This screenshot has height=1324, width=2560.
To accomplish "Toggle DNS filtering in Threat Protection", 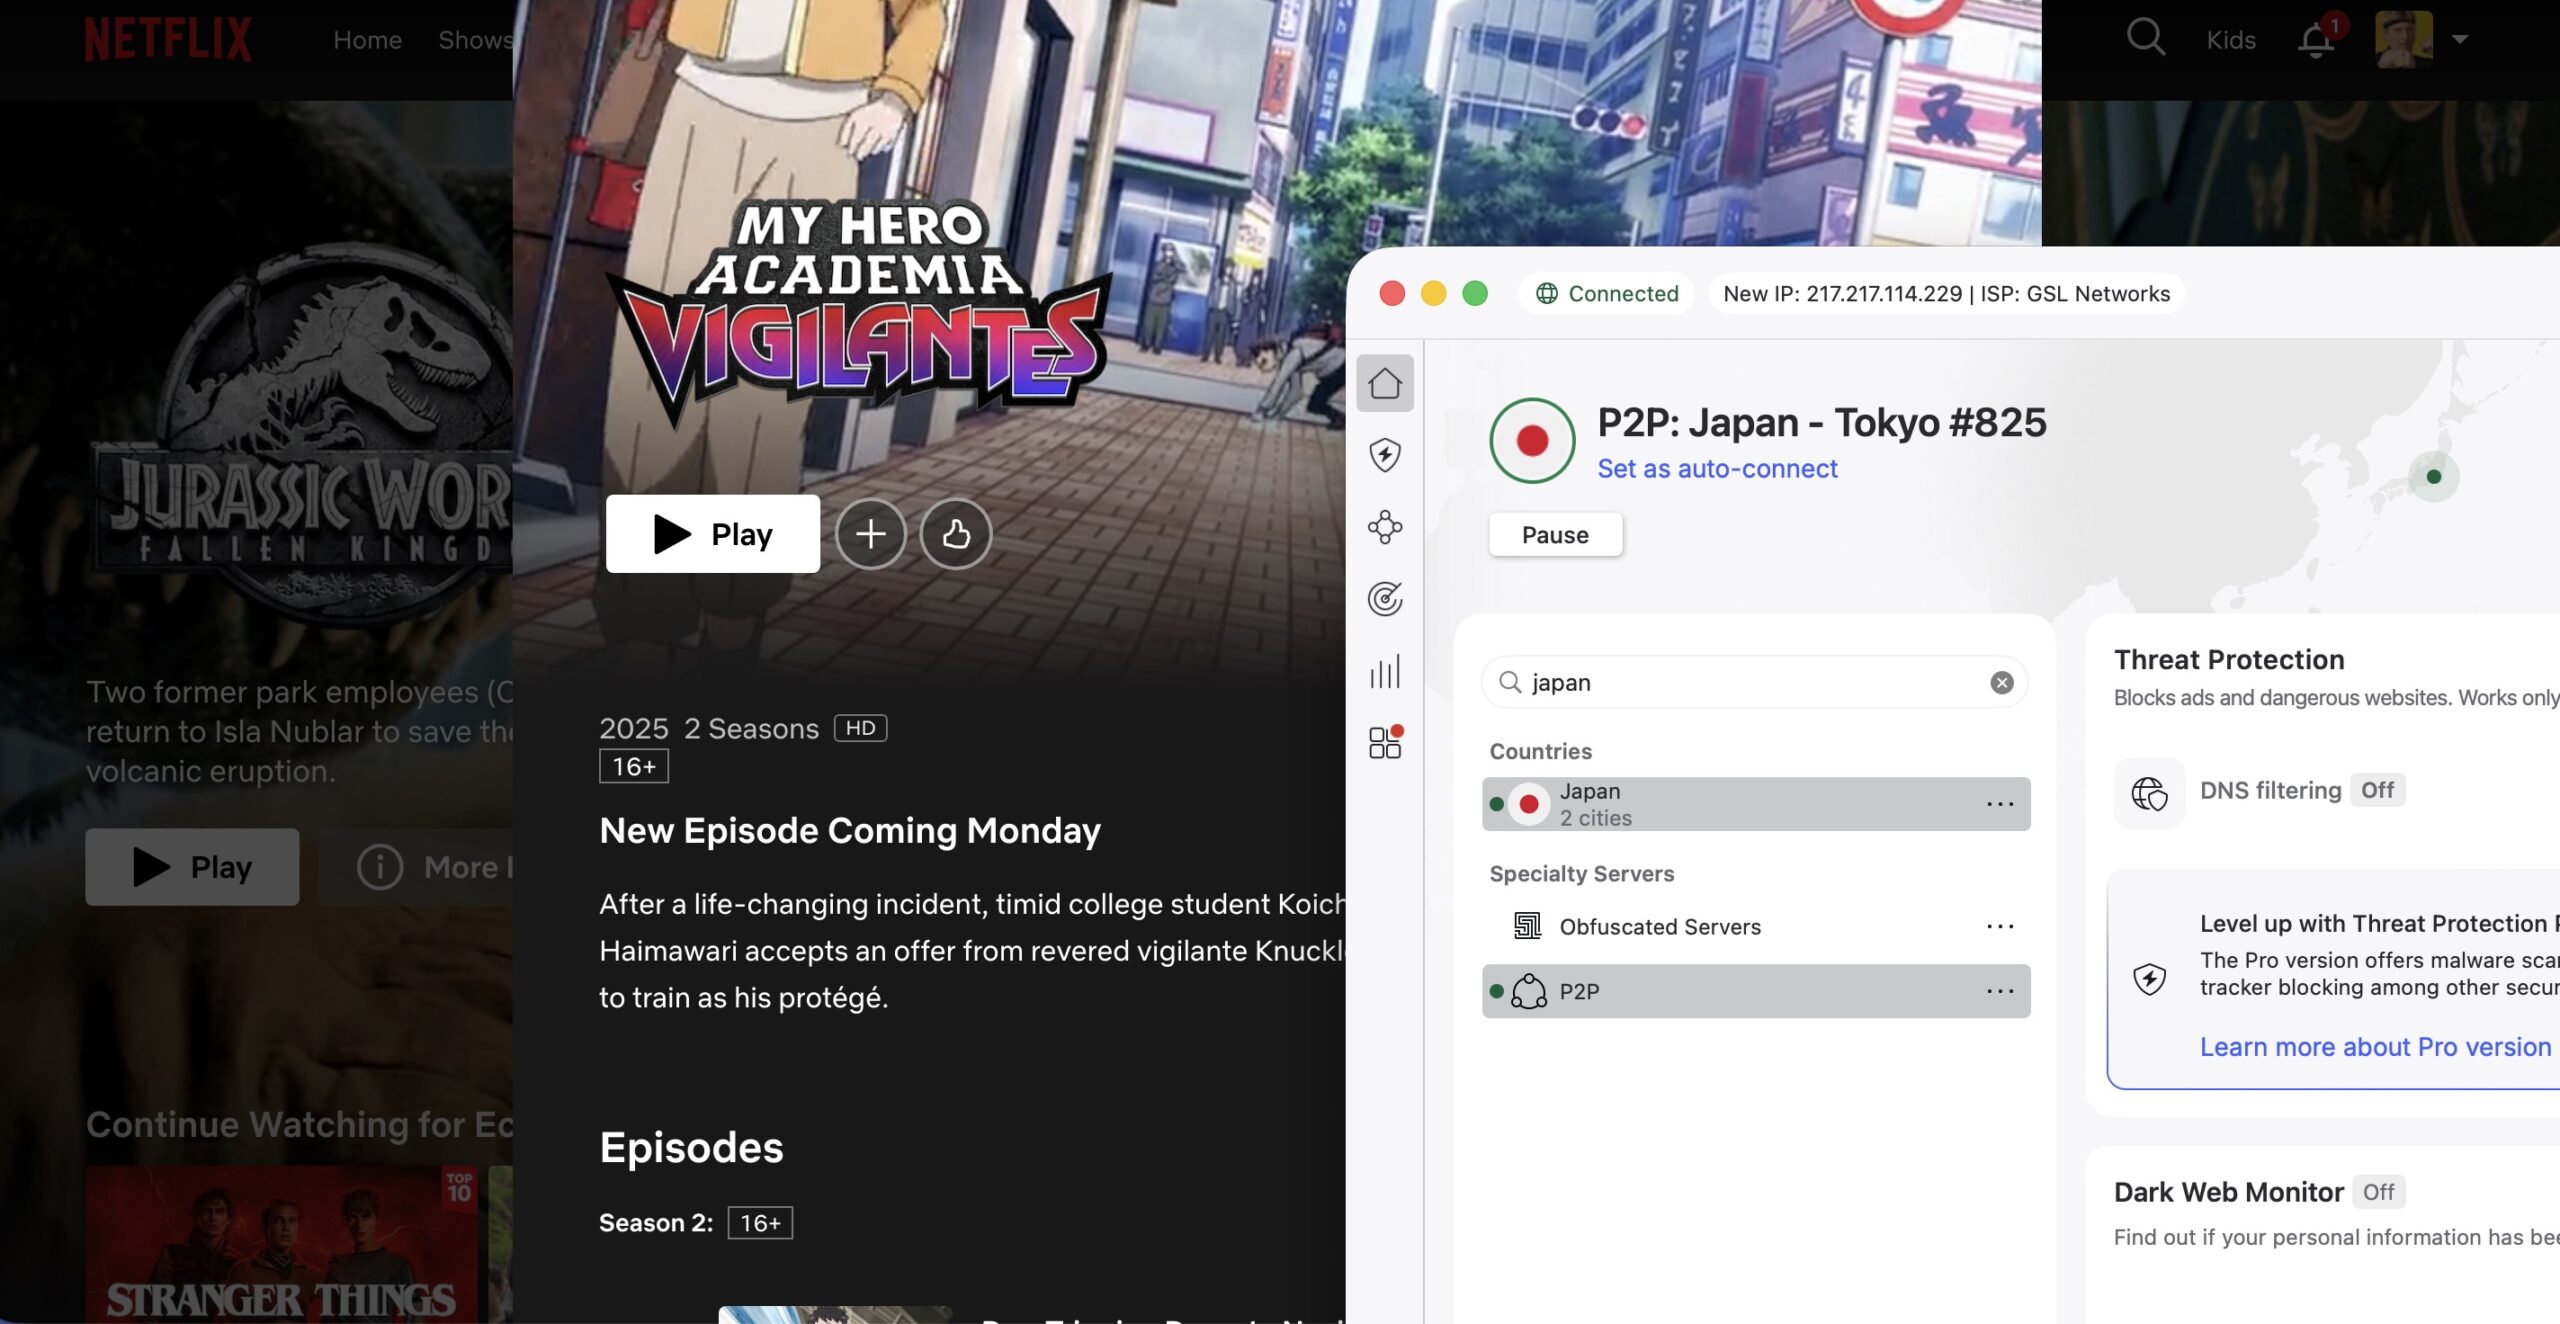I will 2379,790.
